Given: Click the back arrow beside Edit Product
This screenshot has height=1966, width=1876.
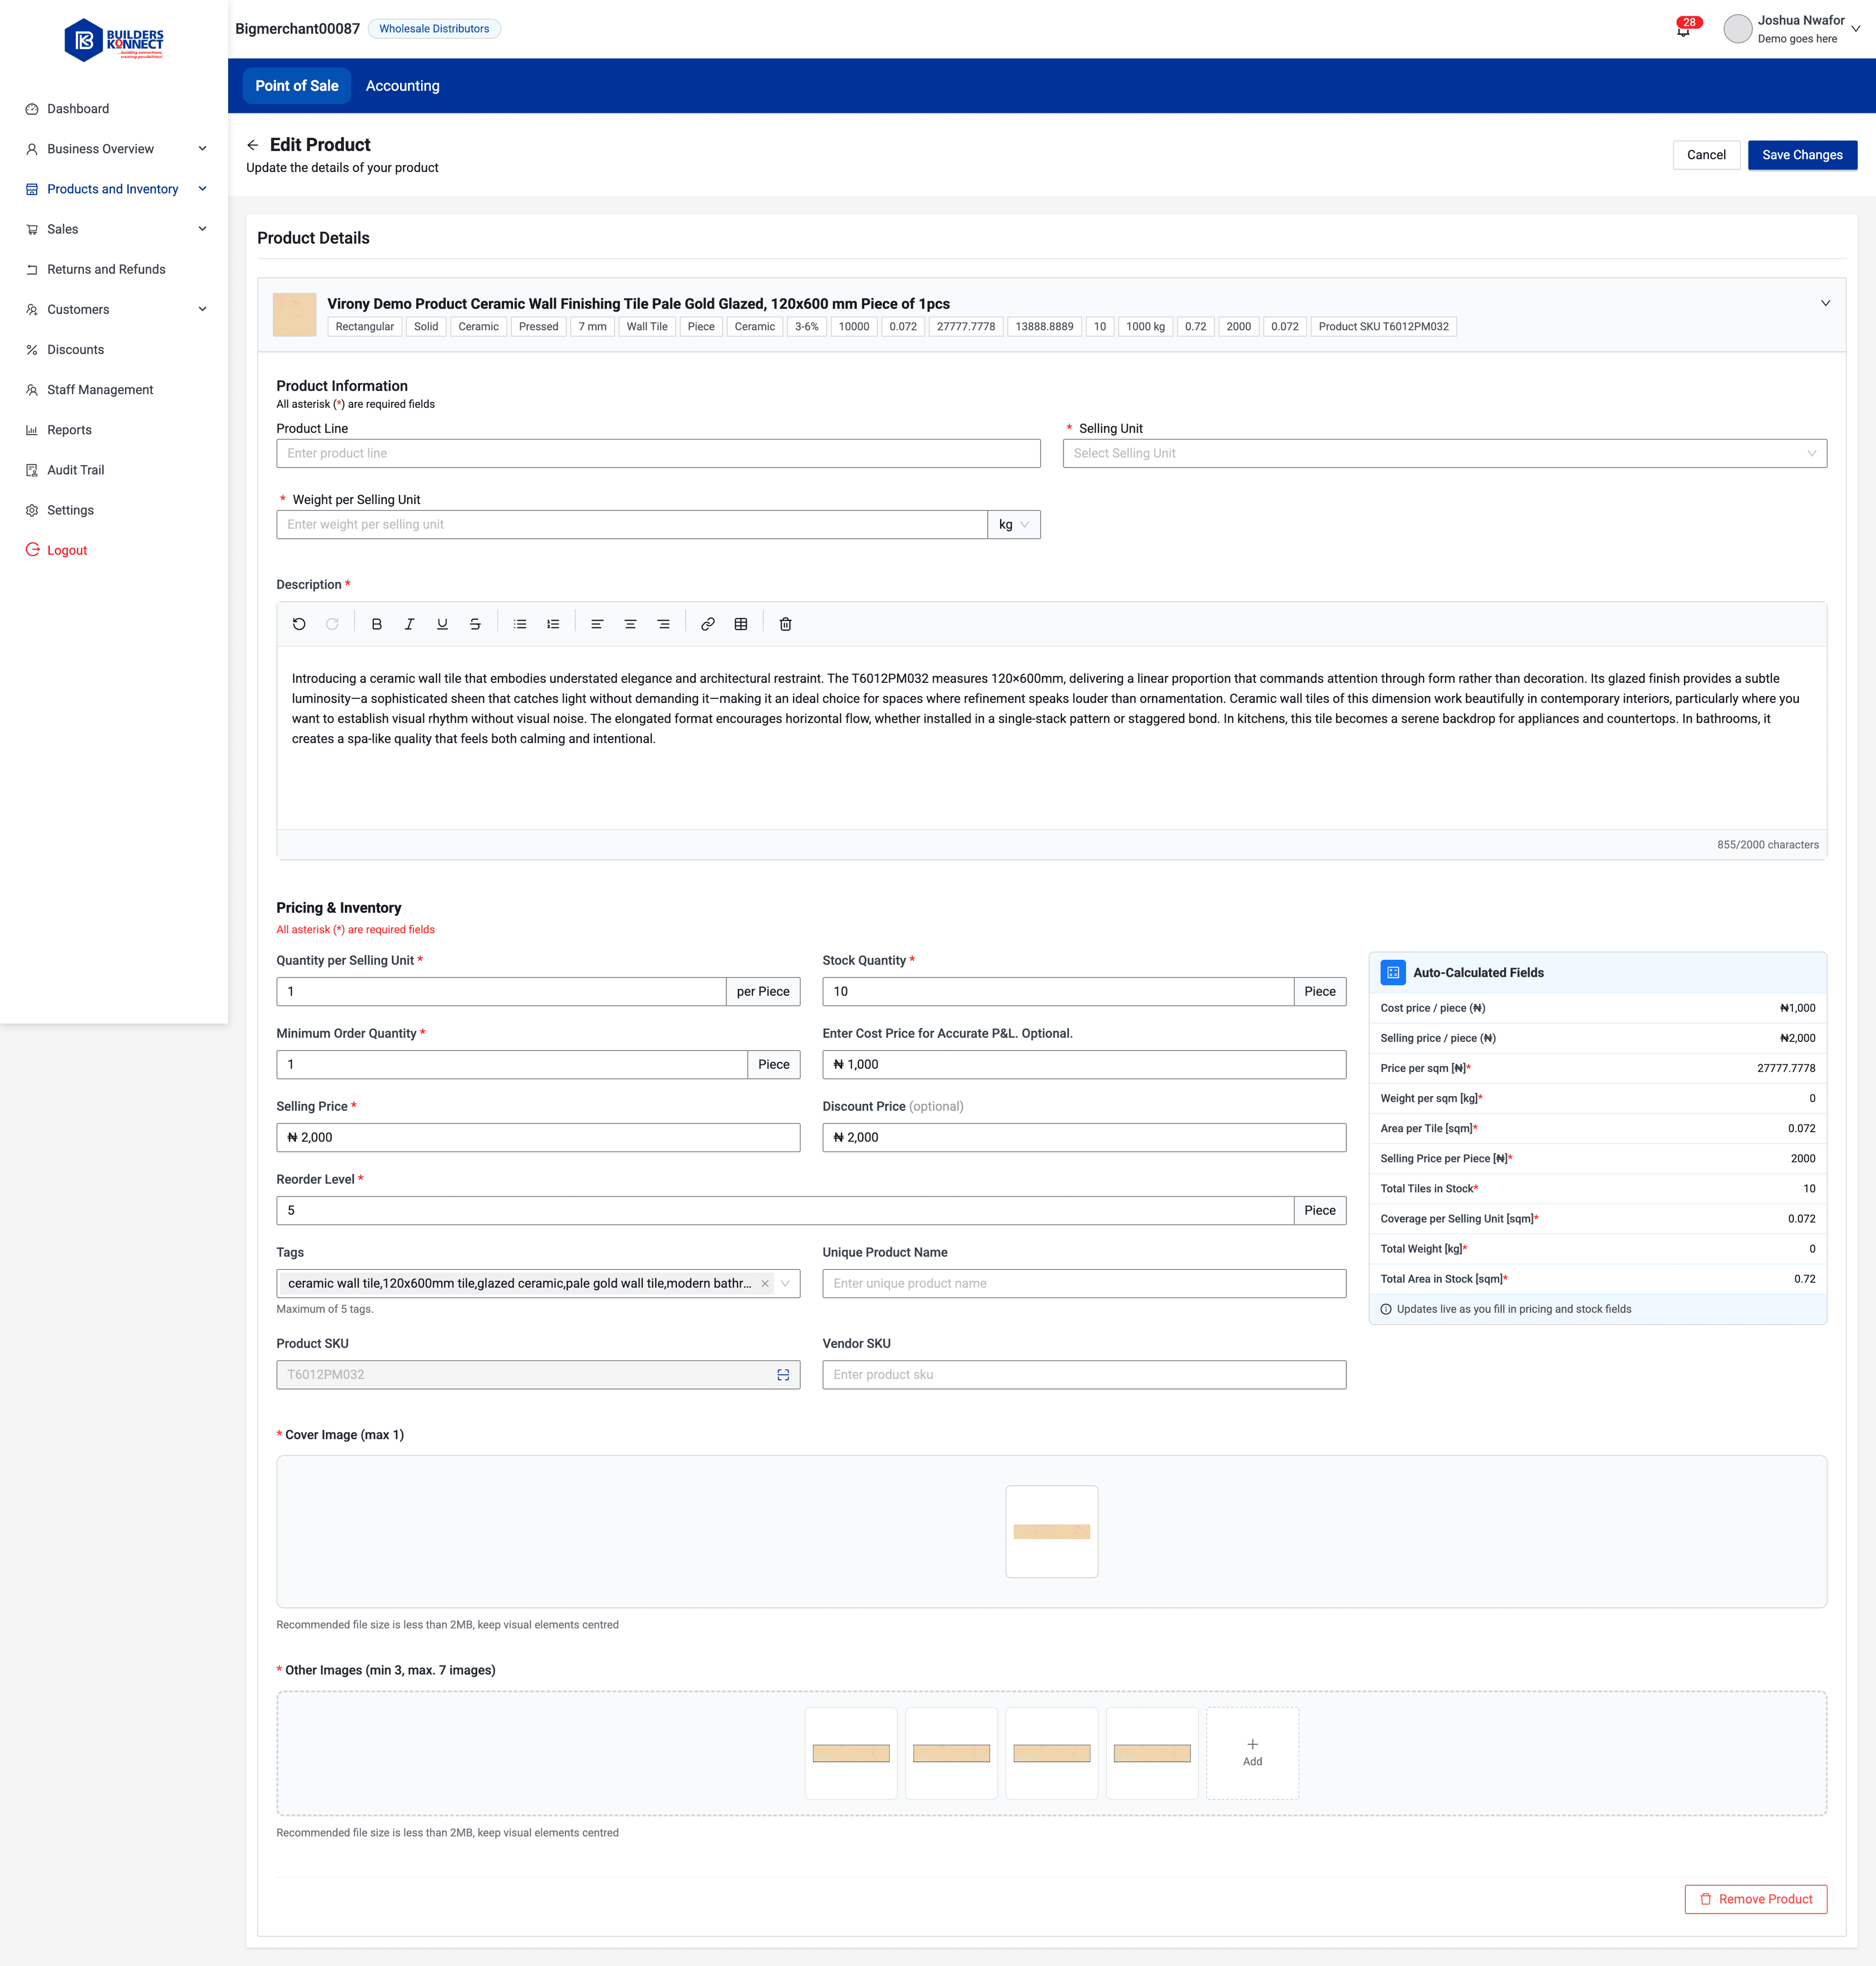Looking at the screenshot, I should point(253,145).
